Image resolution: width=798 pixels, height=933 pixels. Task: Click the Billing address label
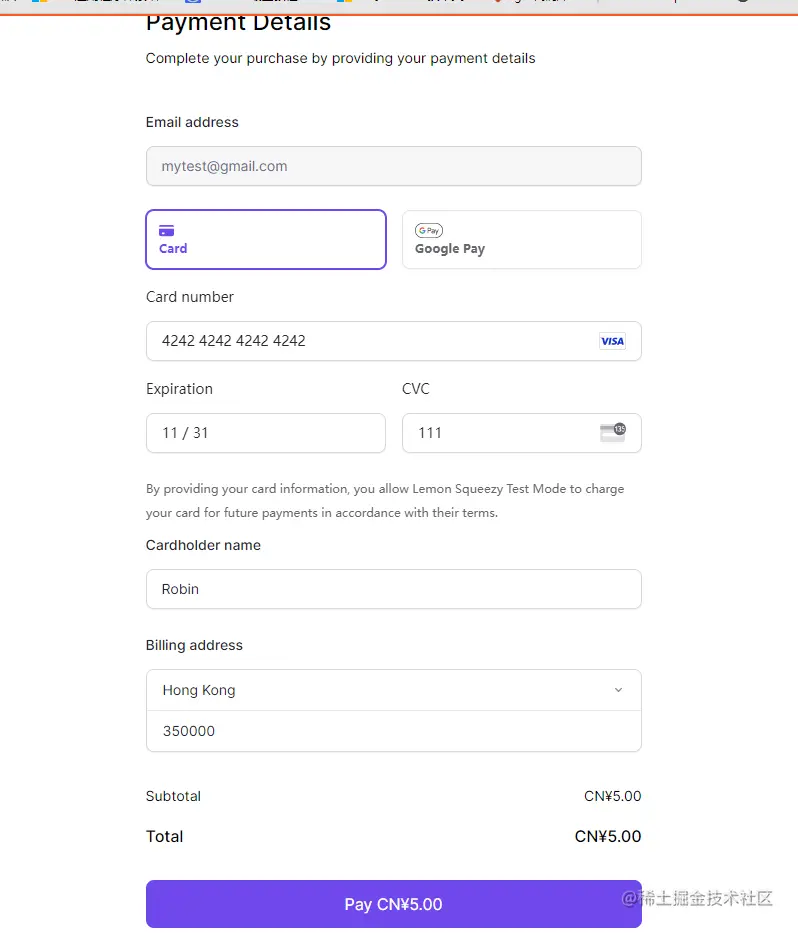tap(194, 645)
